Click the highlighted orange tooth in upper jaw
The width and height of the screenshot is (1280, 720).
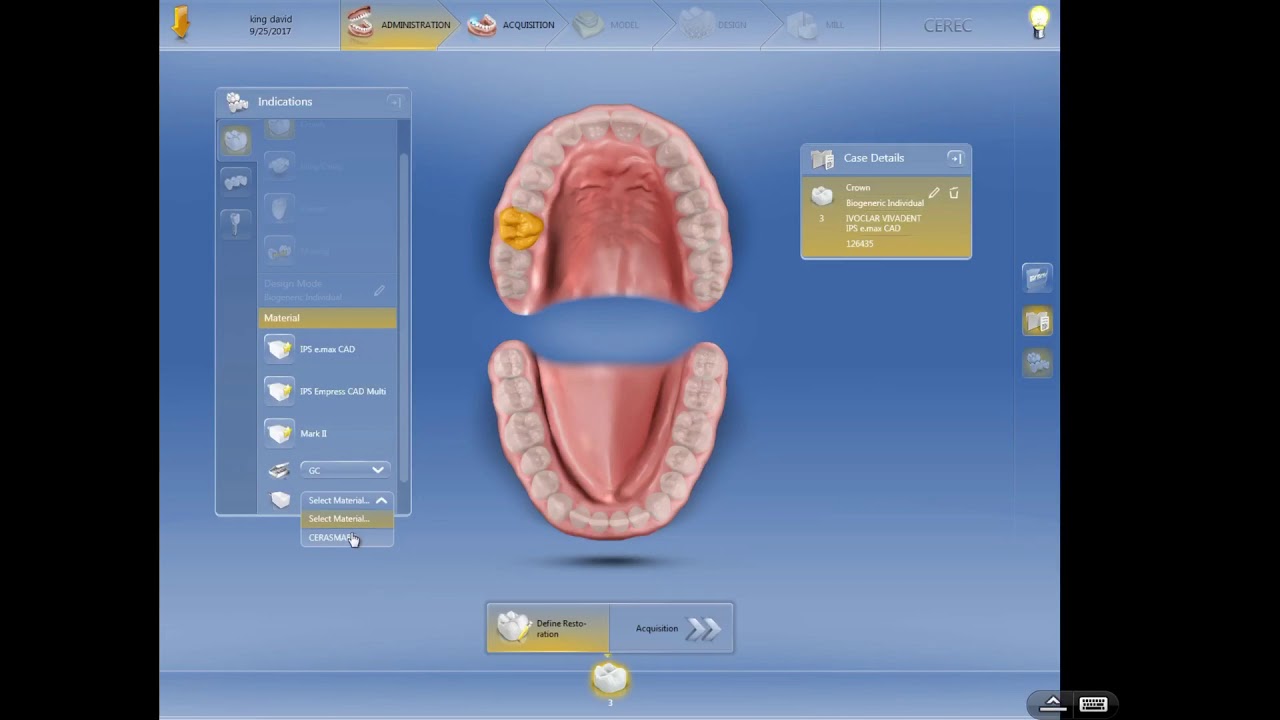pyautogui.click(x=521, y=228)
